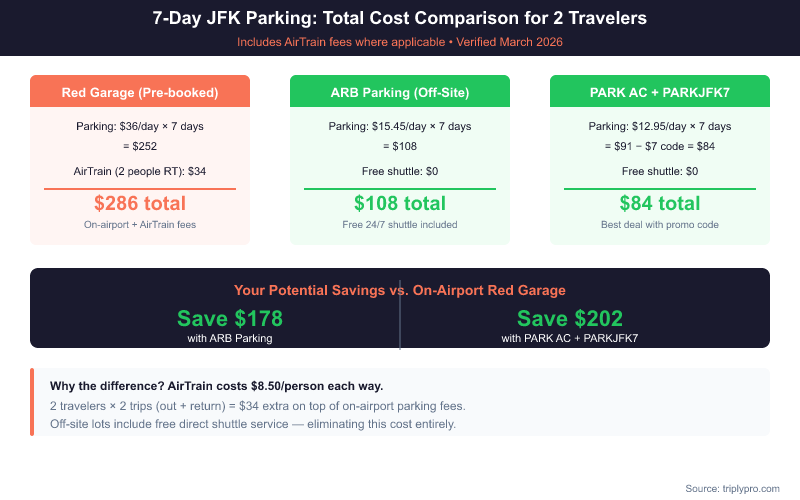800x500 pixels.
Task: Click the Save $202 savings figure
Action: (570, 319)
